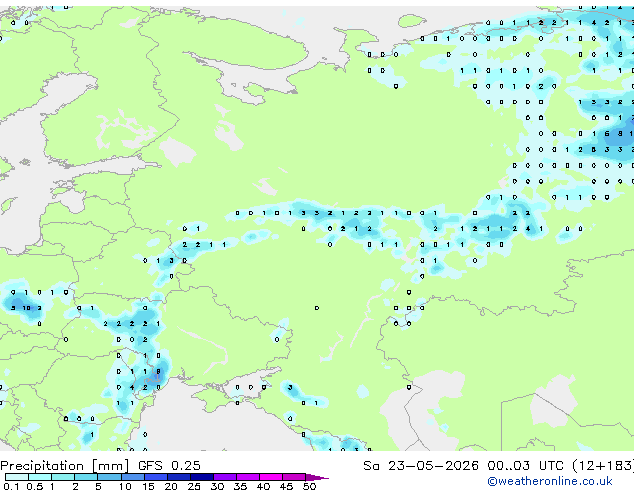The image size is (634, 490).
Task: Click the over-50 arrow tip of legend
Action: [x=317, y=478]
